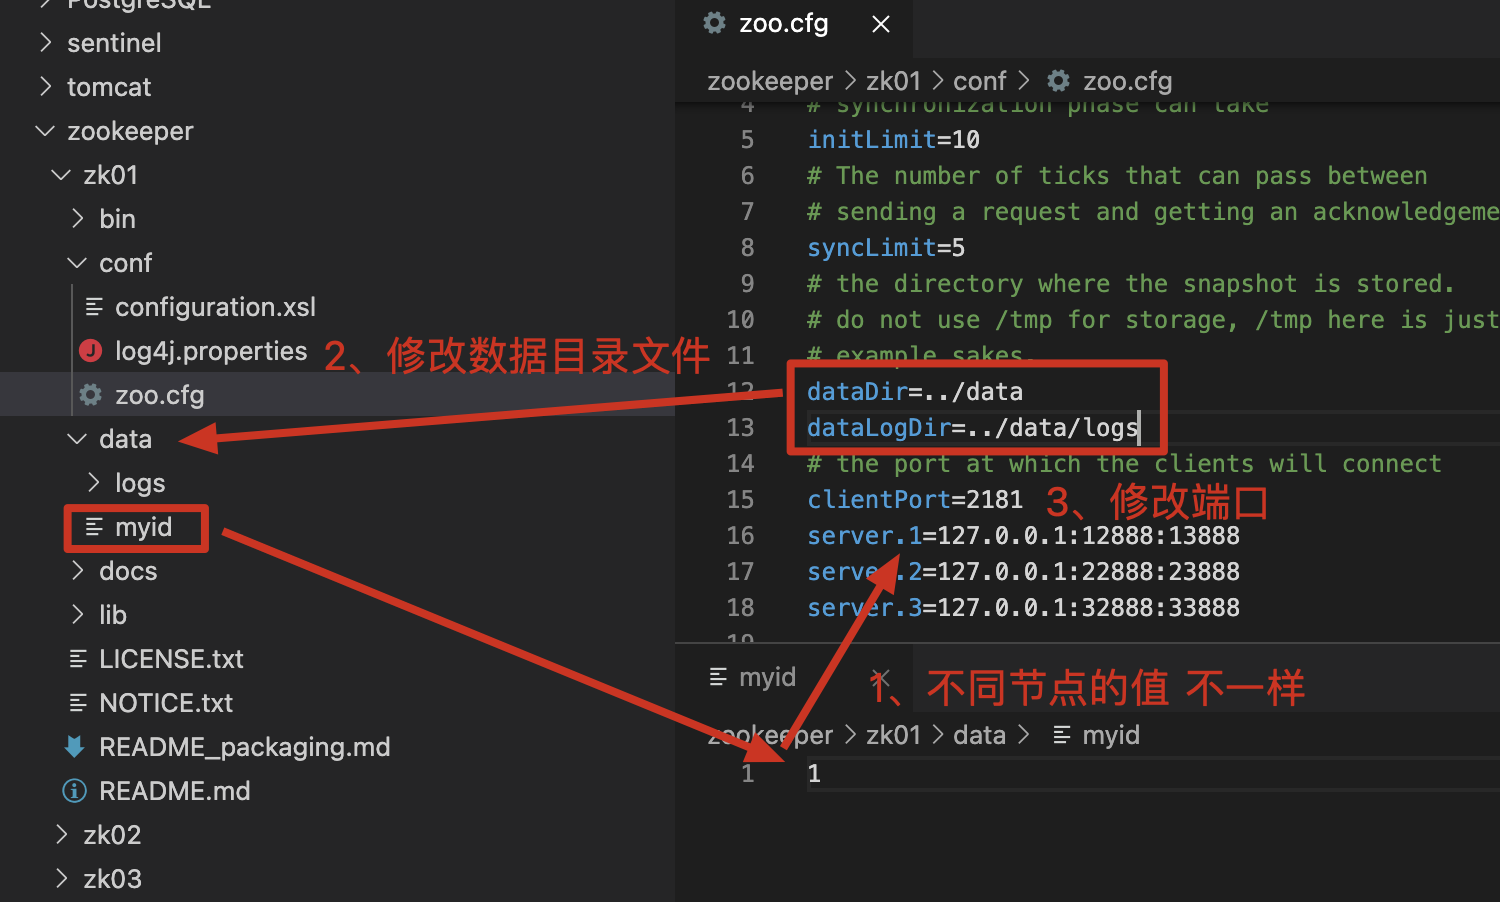Viewport: 1500px width, 902px height.
Task: Open myid file in data folder
Action: (x=143, y=526)
